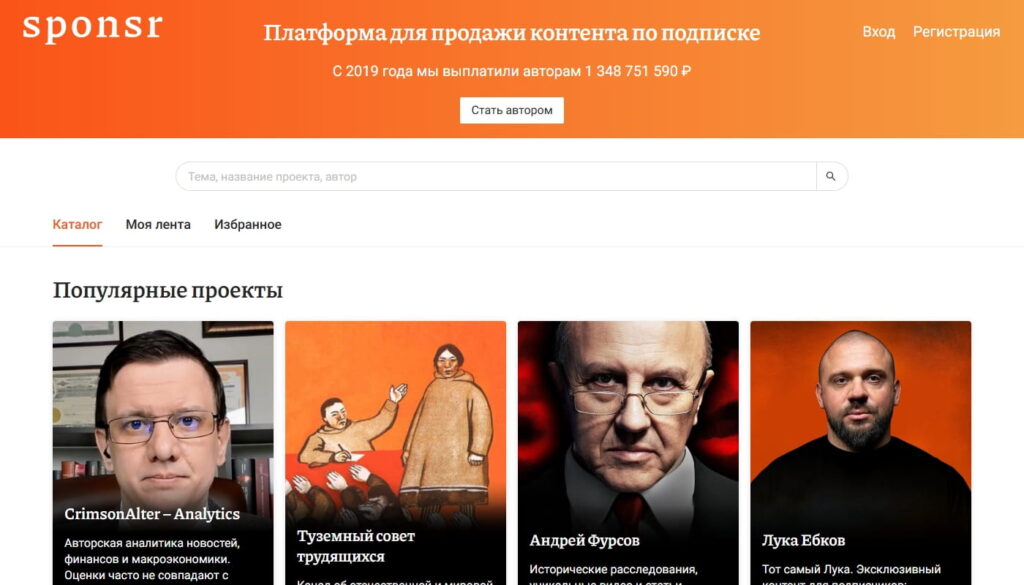Image resolution: width=1024 pixels, height=585 pixels.
Task: Click the Платформа для продажи контента headline
Action: [x=512, y=33]
